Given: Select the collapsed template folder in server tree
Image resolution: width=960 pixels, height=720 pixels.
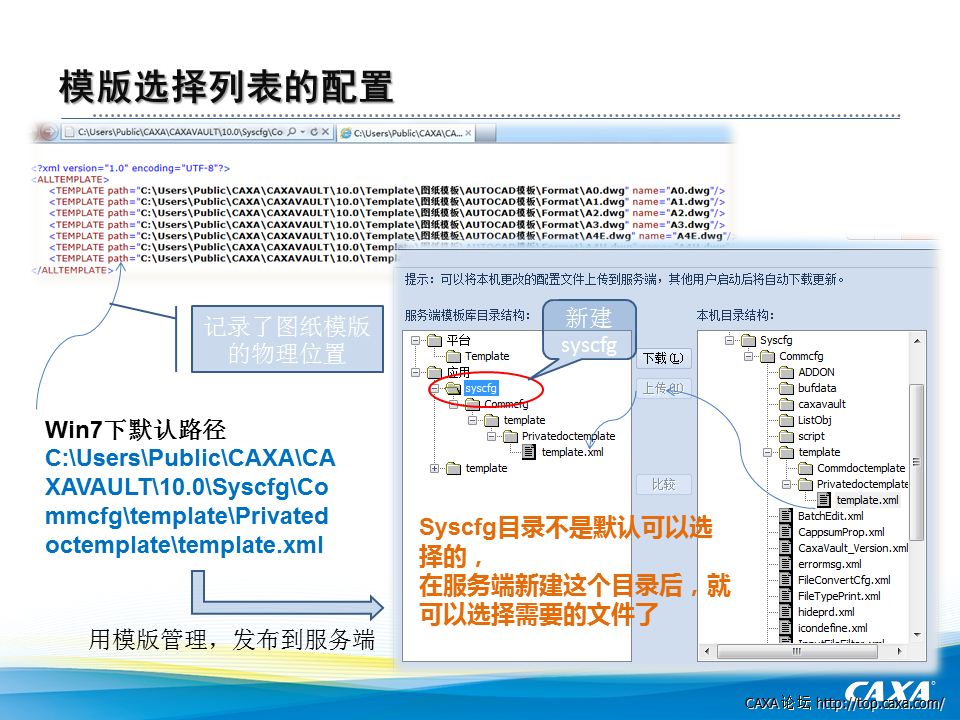Looking at the screenshot, I should click(x=486, y=468).
